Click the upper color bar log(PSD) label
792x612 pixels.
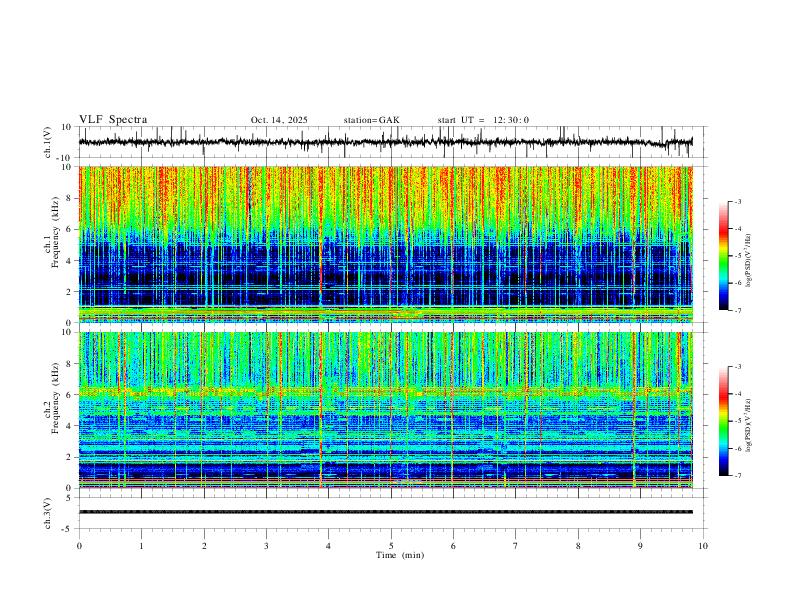(749, 260)
